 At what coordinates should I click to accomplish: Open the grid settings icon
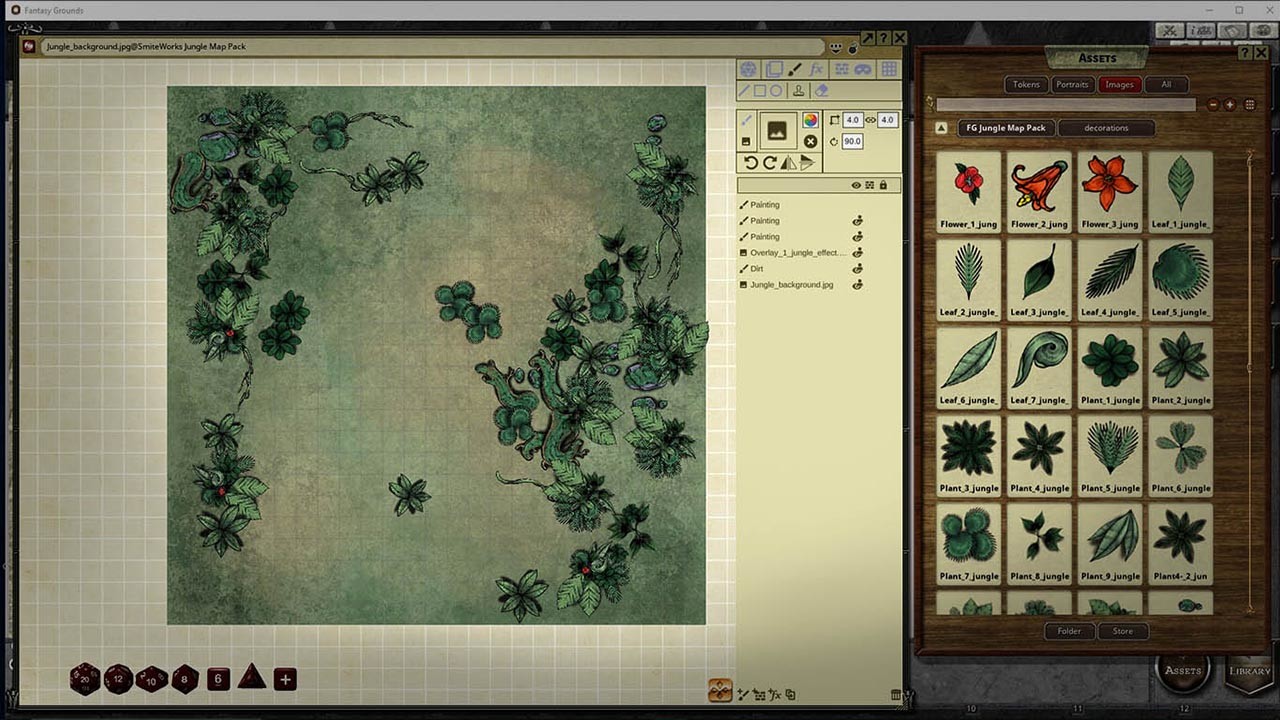(888, 69)
